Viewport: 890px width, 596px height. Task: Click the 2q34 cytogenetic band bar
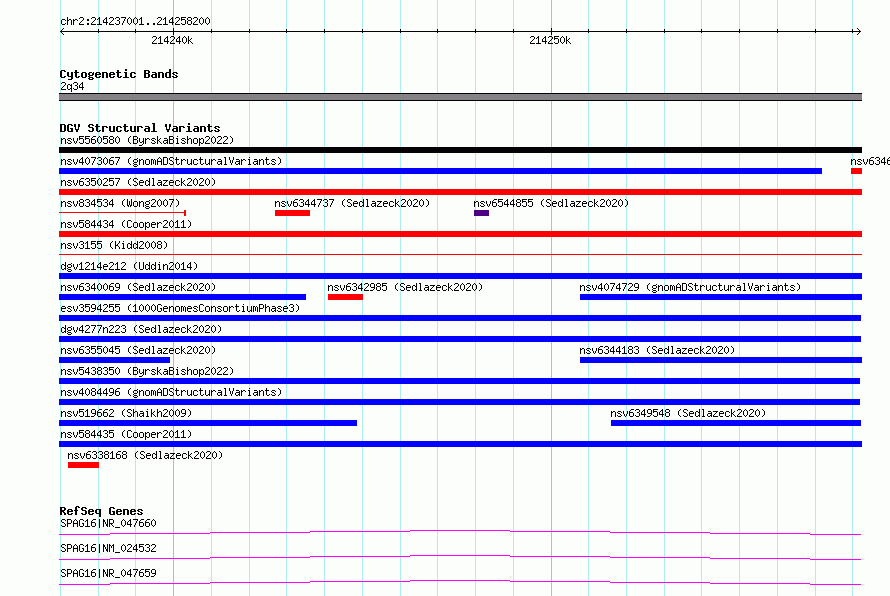tap(460, 97)
